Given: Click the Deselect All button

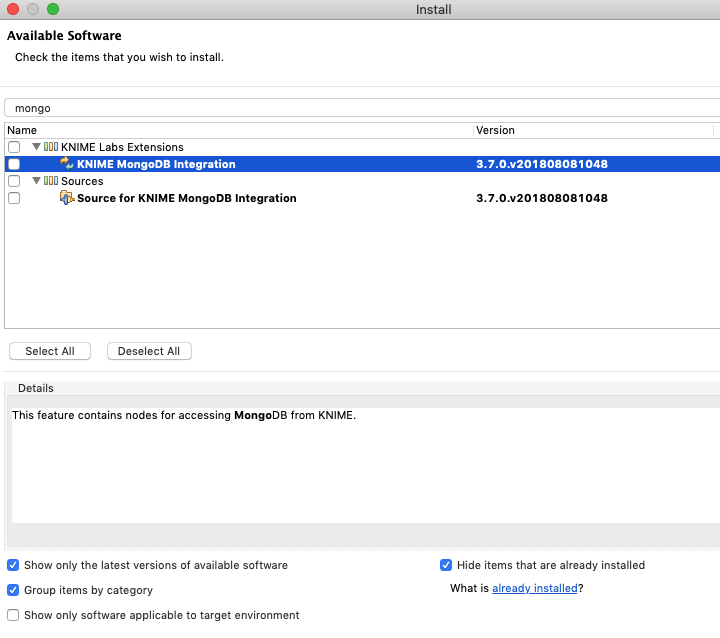Looking at the screenshot, I should pos(149,351).
